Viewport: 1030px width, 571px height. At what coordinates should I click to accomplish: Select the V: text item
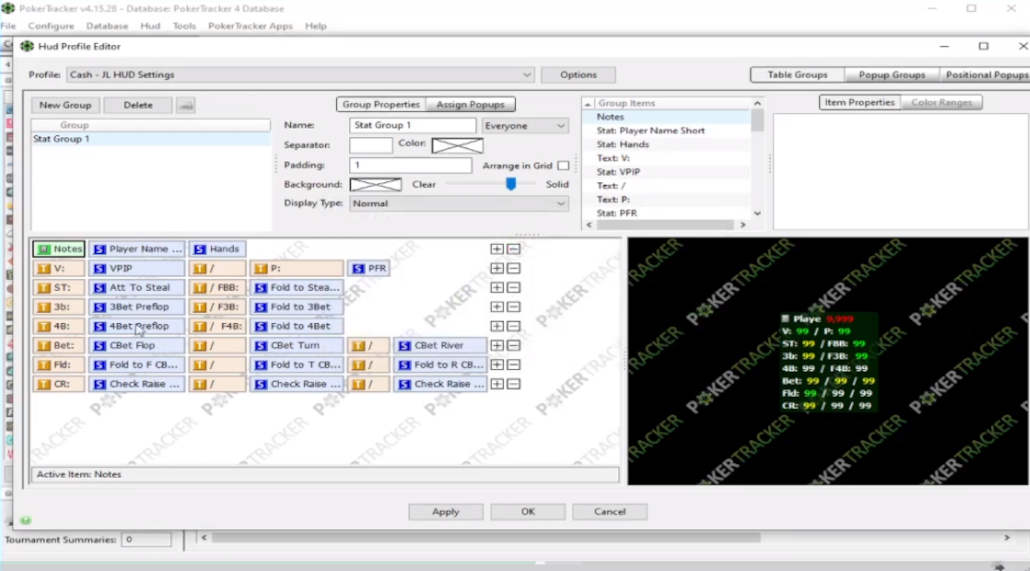point(58,268)
